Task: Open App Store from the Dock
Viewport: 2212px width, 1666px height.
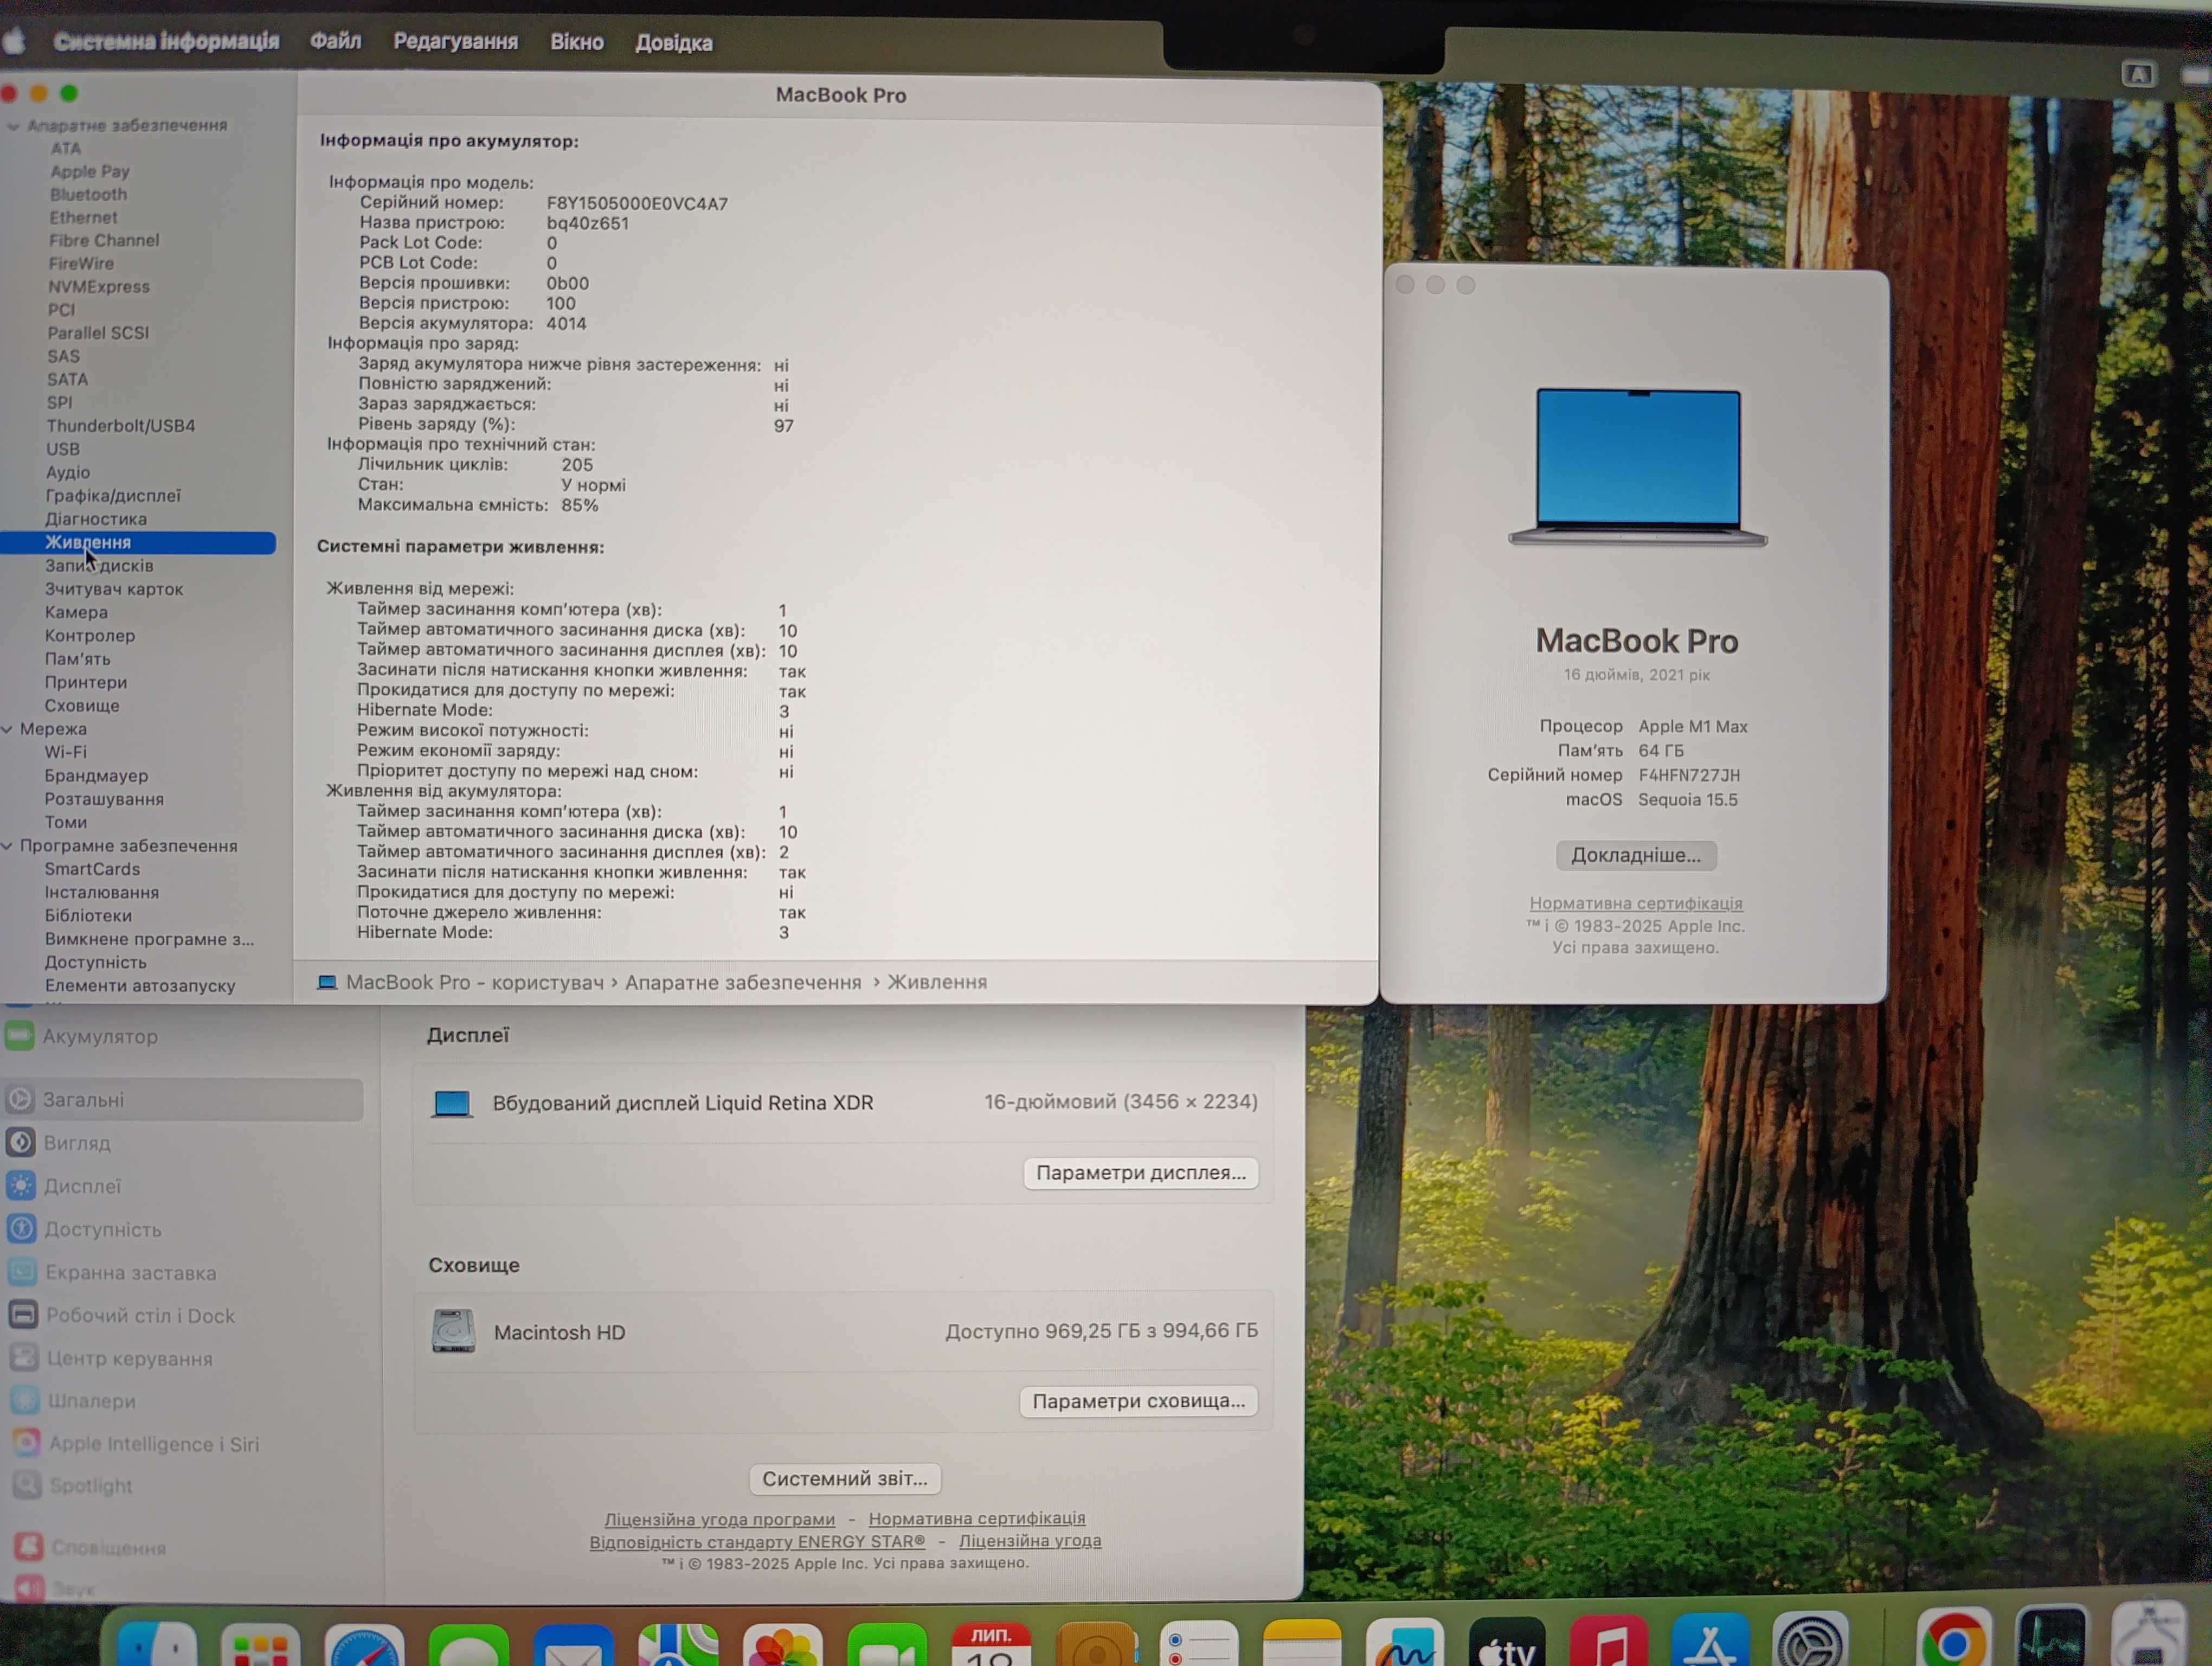Action: click(1711, 1640)
